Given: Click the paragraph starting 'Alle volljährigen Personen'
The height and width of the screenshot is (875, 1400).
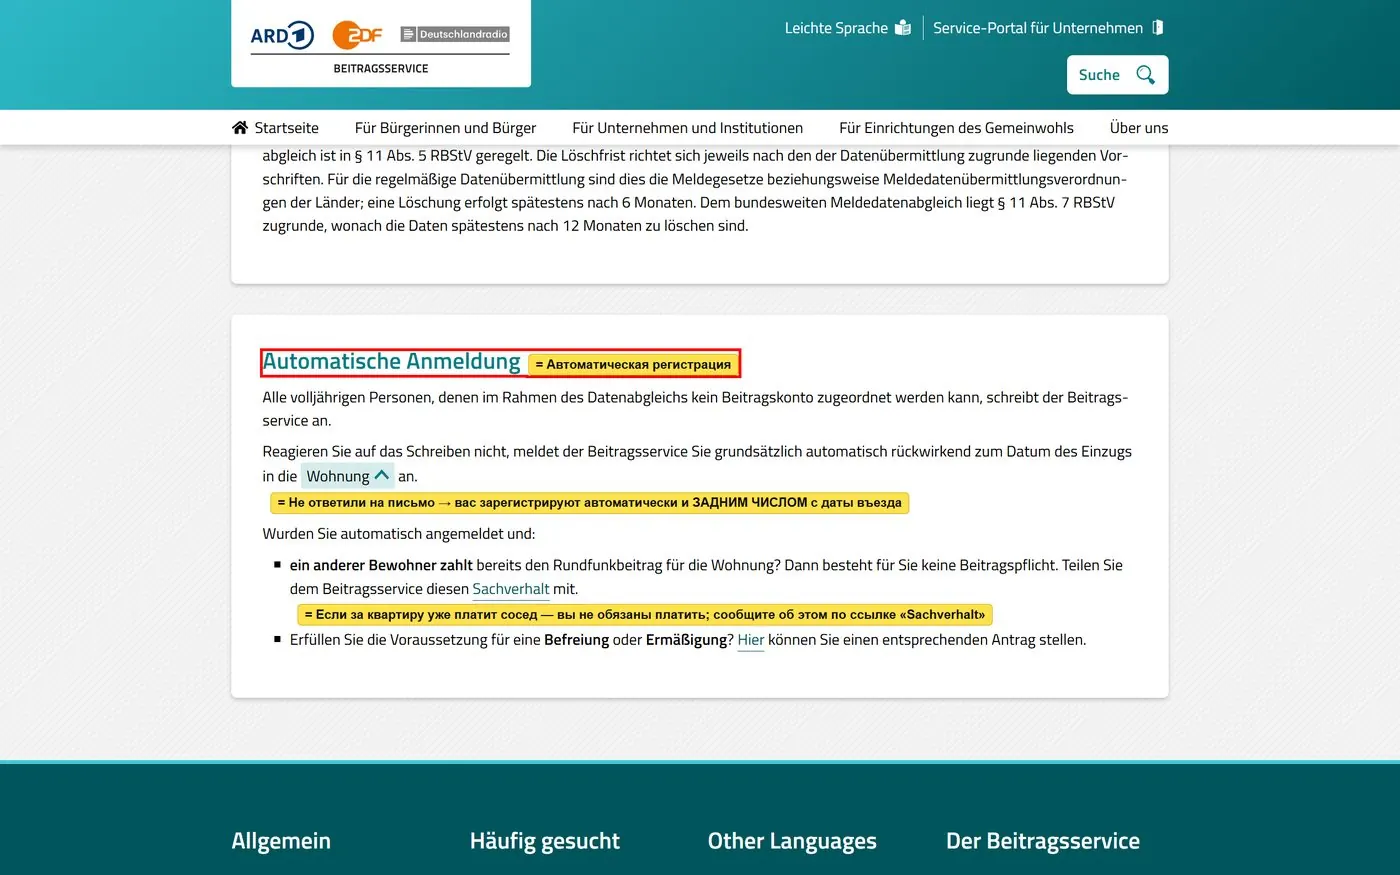Looking at the screenshot, I should [695, 409].
